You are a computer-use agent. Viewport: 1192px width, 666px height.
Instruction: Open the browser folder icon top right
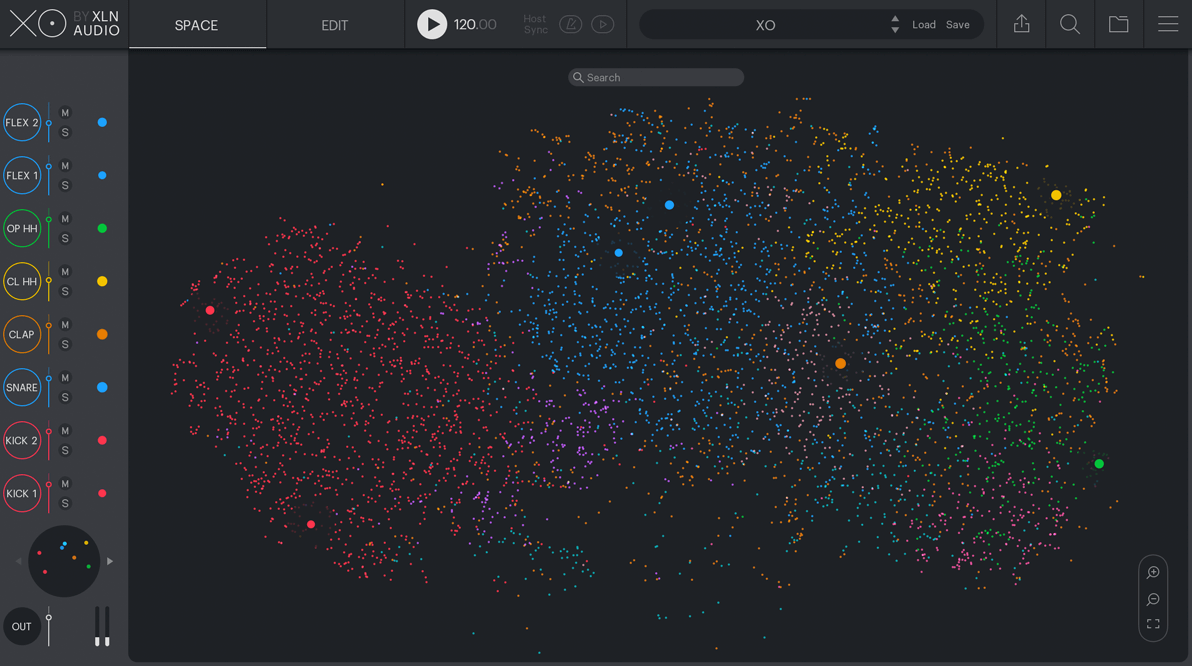point(1119,24)
